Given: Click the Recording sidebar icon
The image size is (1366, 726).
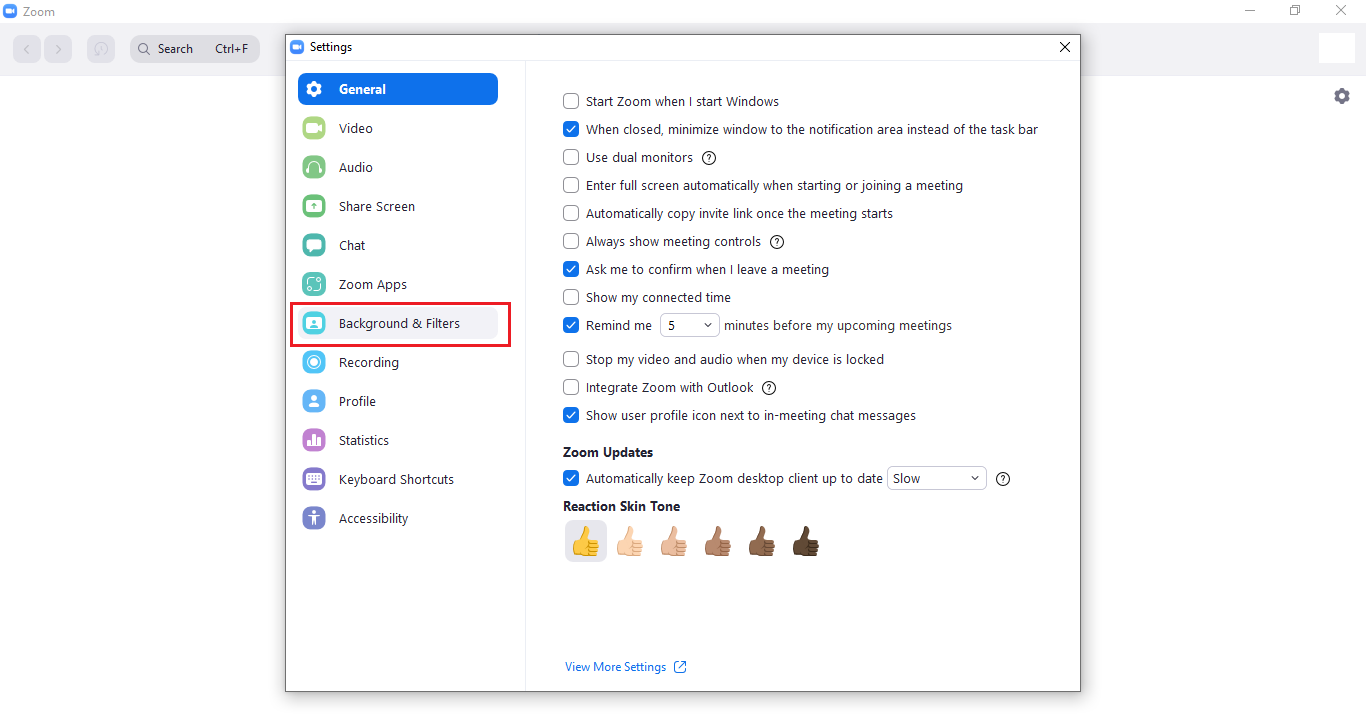Looking at the screenshot, I should point(314,362).
